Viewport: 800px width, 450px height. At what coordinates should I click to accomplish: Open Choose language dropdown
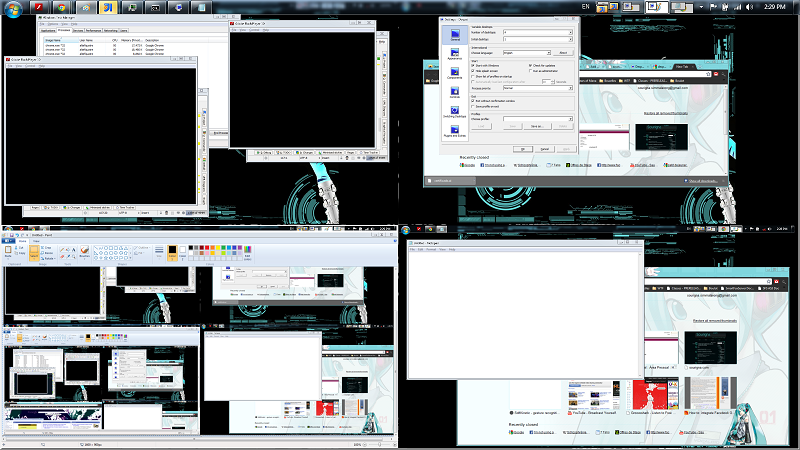pyautogui.click(x=527, y=53)
